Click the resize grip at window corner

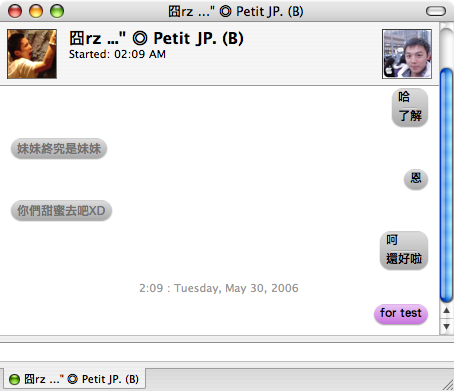tap(448, 385)
